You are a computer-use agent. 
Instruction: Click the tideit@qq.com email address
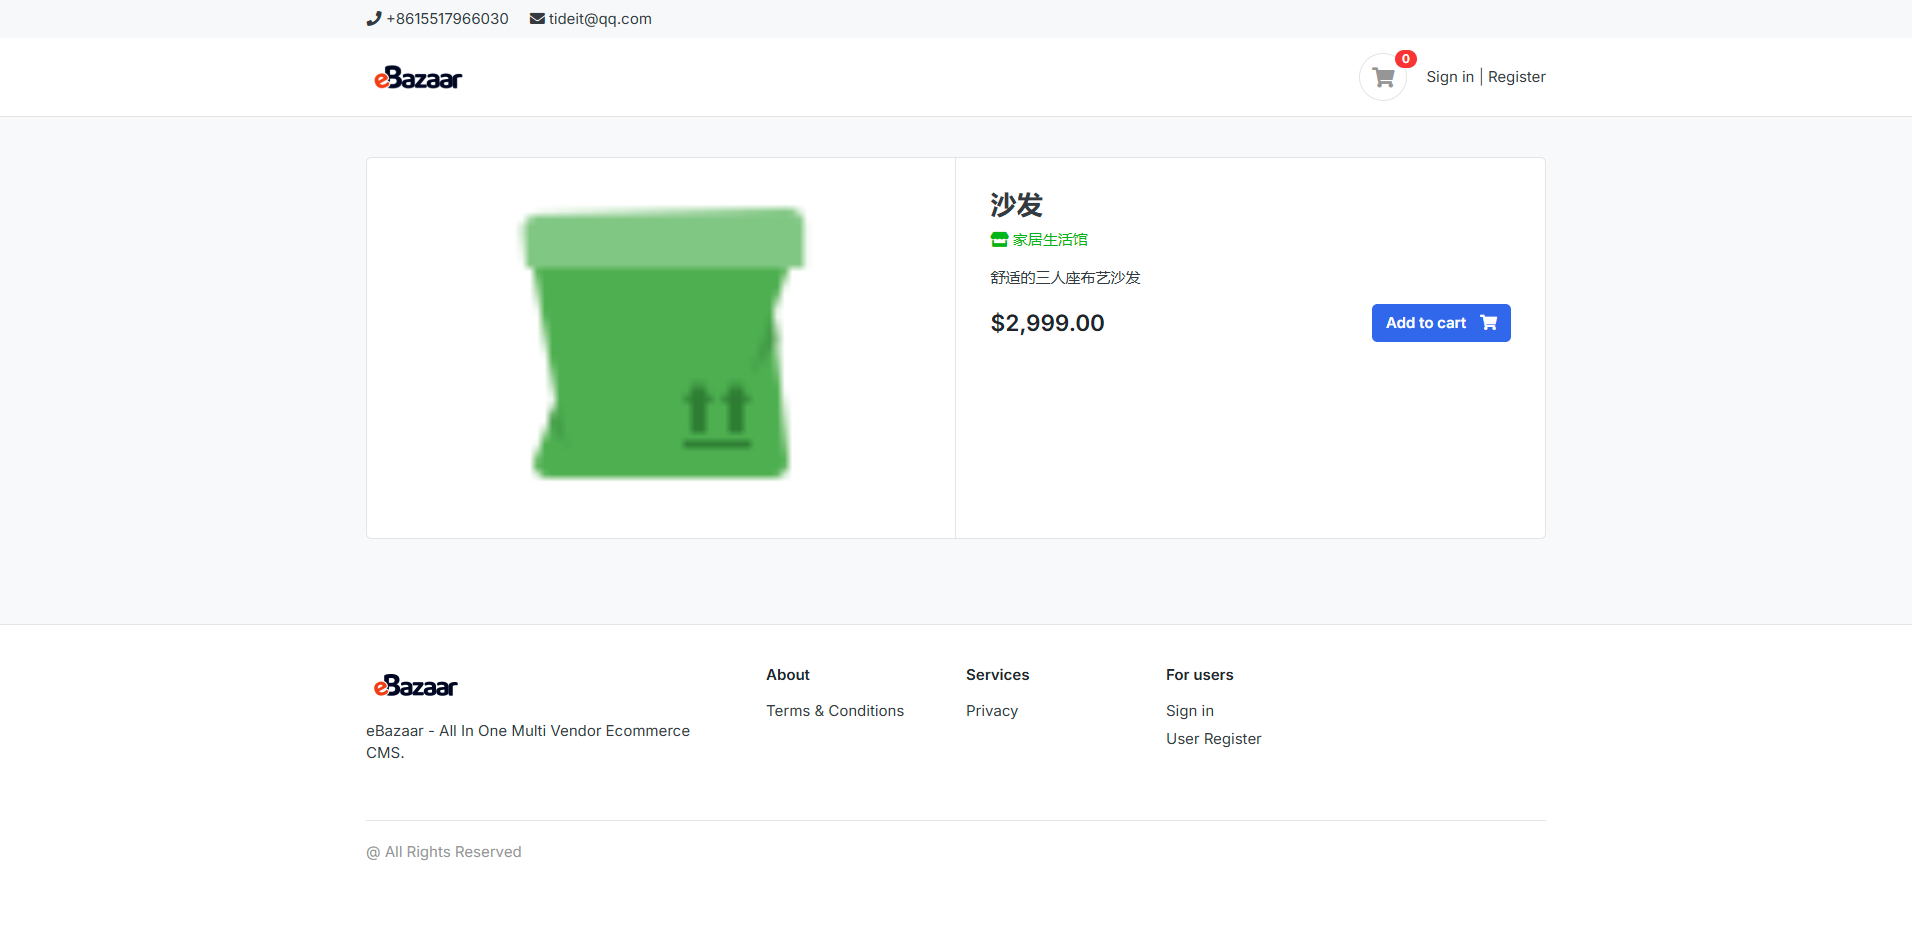600,19
